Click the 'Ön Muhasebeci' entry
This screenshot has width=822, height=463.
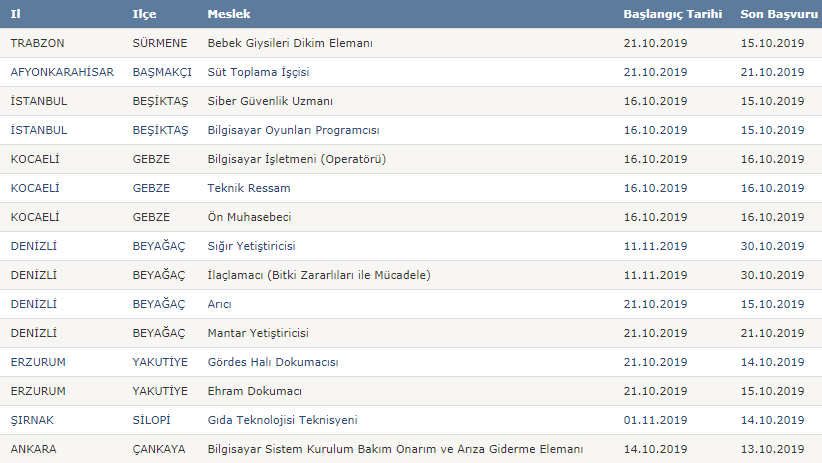coord(249,217)
